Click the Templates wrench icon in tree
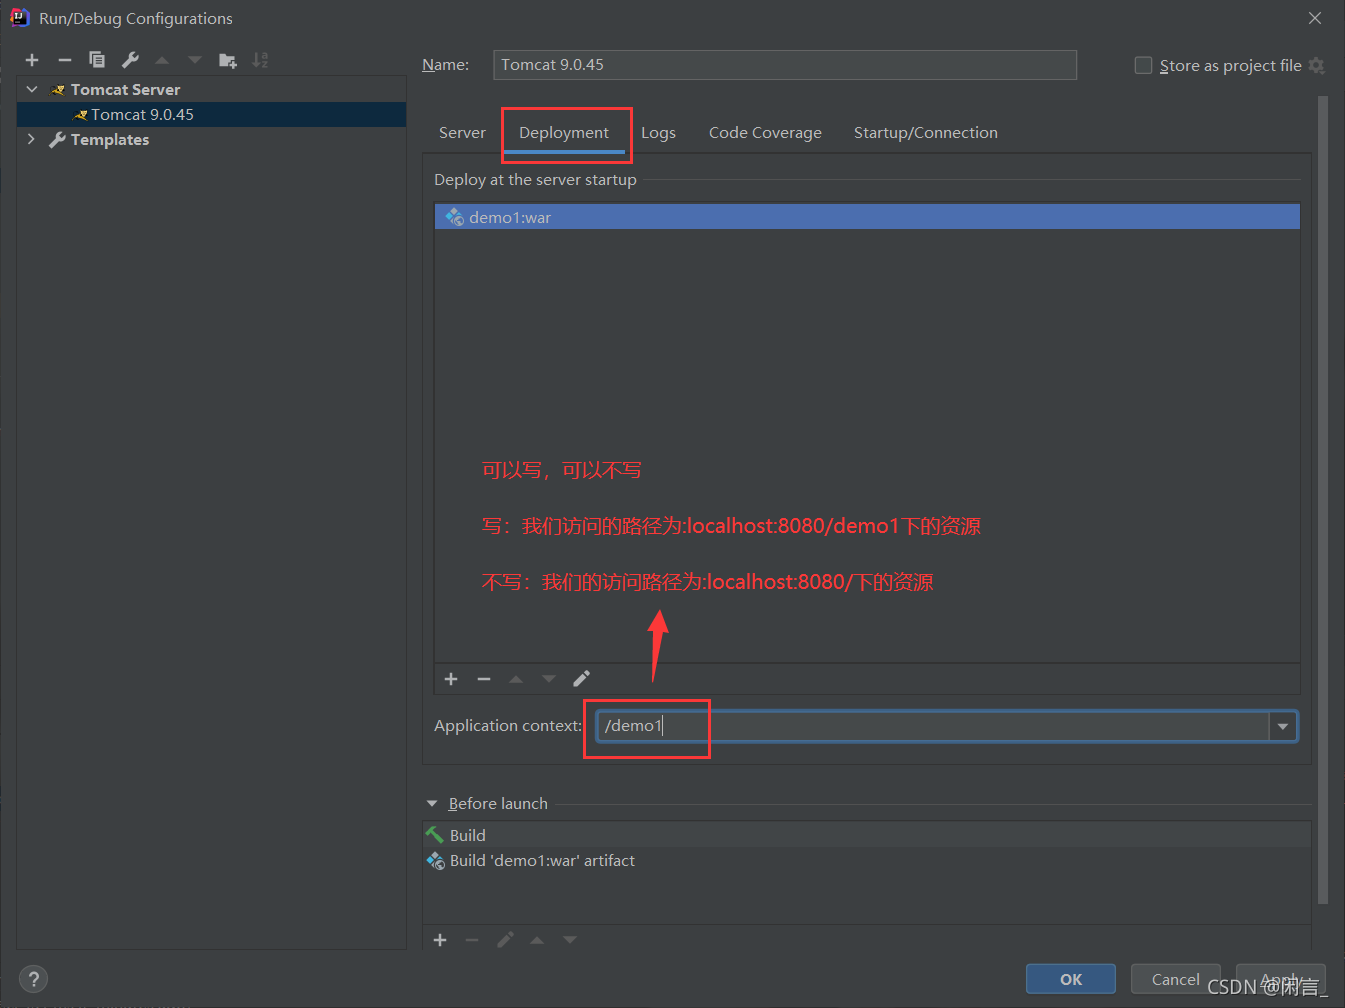This screenshot has width=1345, height=1008. coord(57,140)
